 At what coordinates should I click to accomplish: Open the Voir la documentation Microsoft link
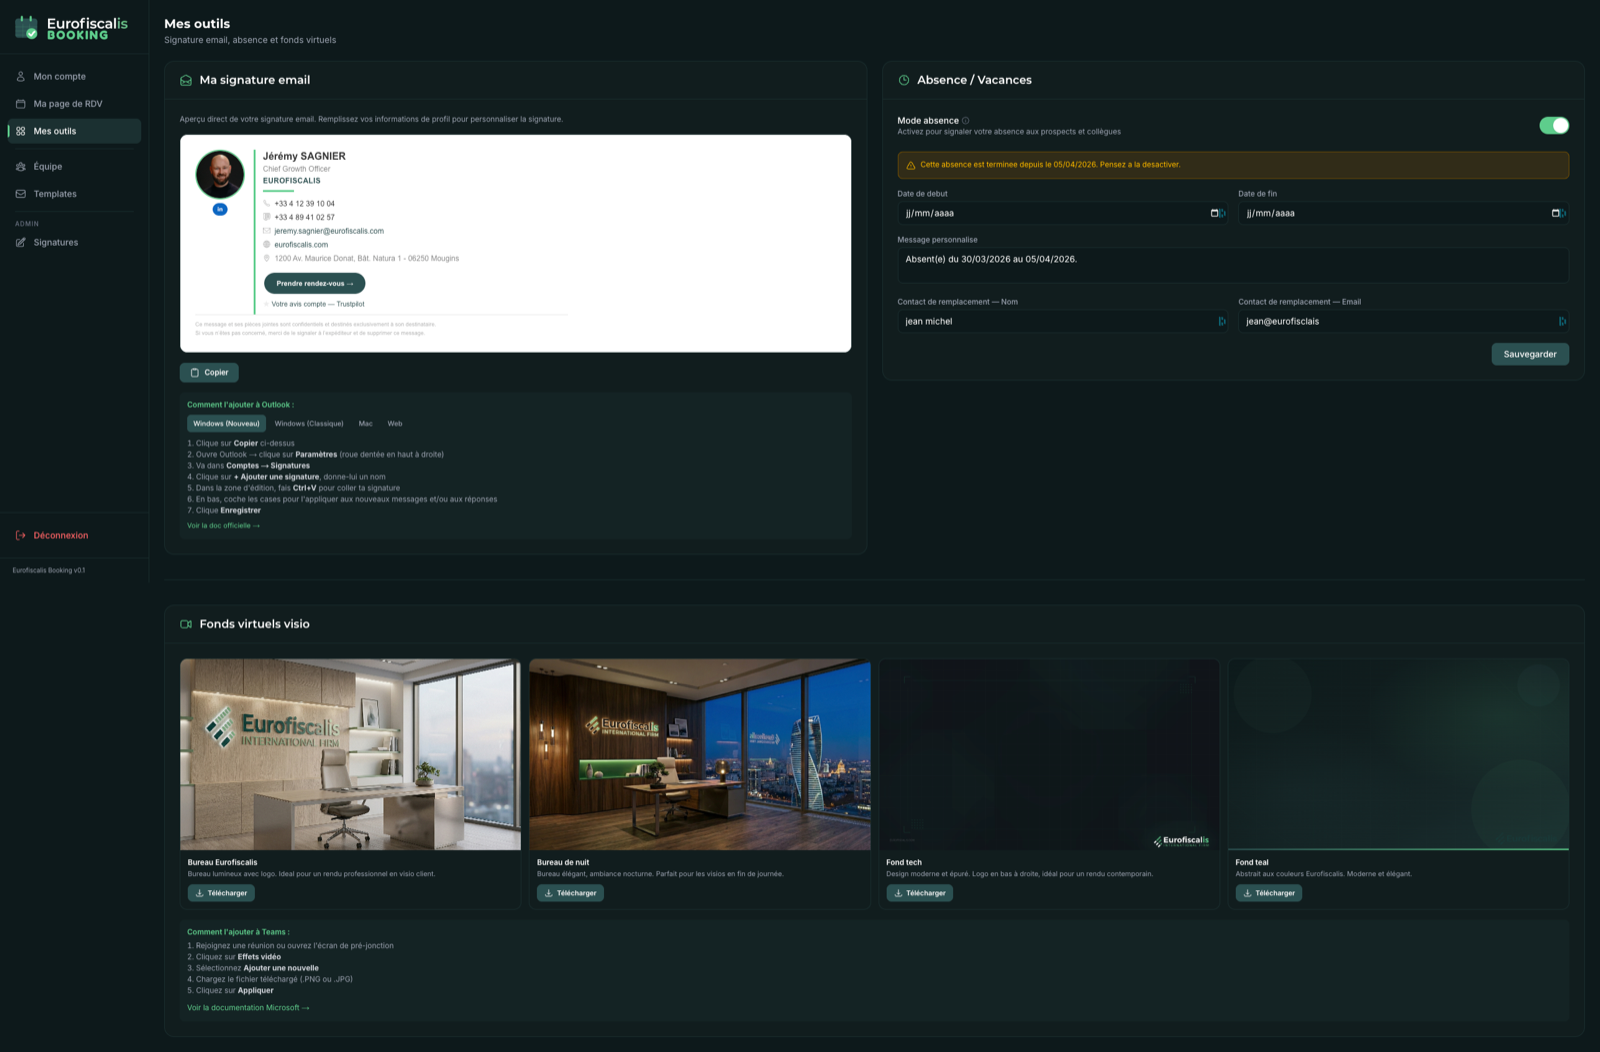click(x=248, y=1008)
